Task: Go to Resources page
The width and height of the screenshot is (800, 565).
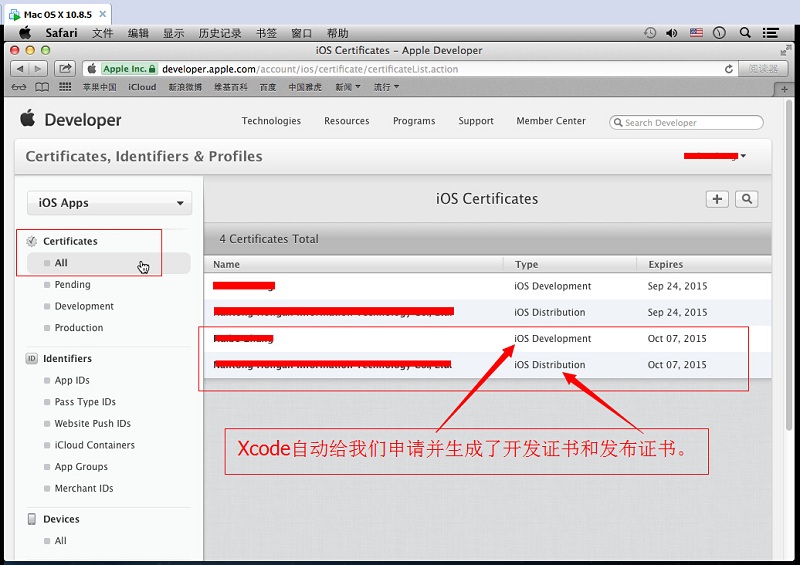Action: 346,121
